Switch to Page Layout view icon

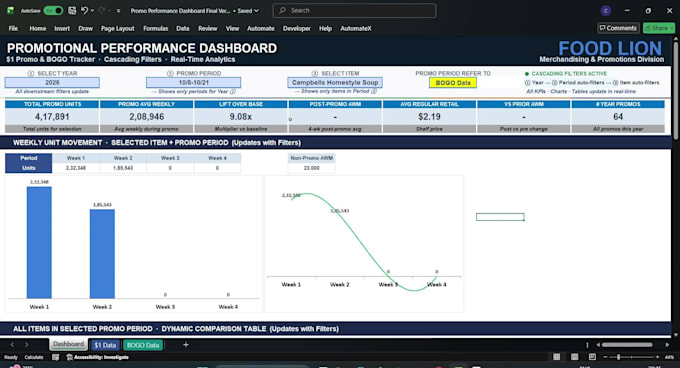point(575,357)
